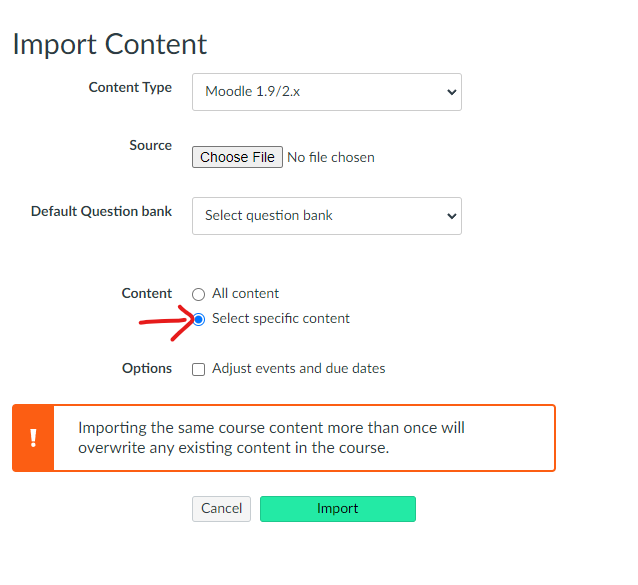Click the red hand-drawn arrow annotation

[165, 320]
